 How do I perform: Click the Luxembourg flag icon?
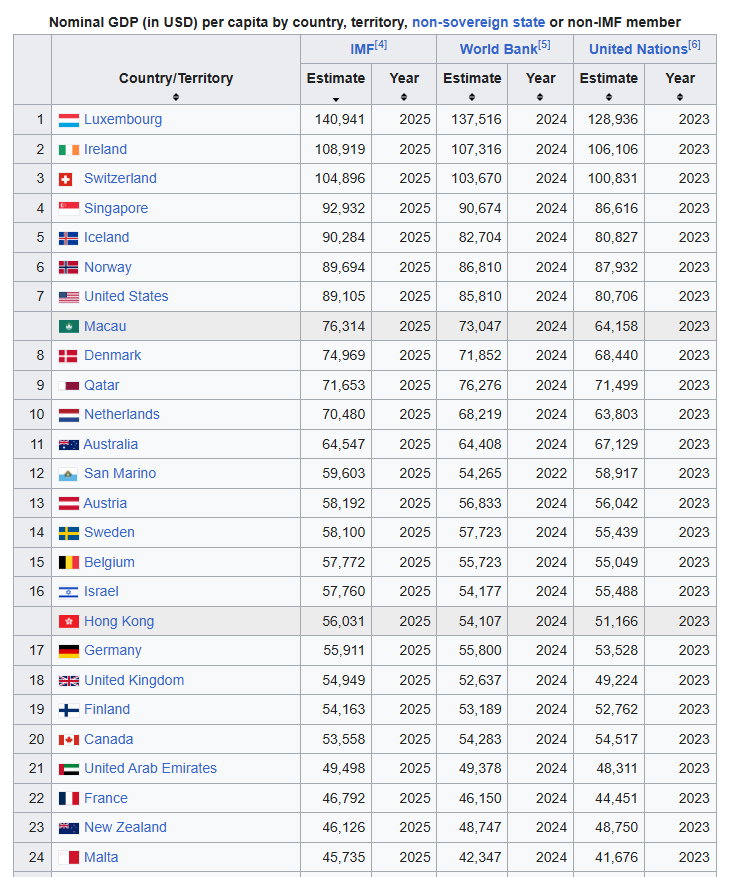pyautogui.click(x=69, y=120)
